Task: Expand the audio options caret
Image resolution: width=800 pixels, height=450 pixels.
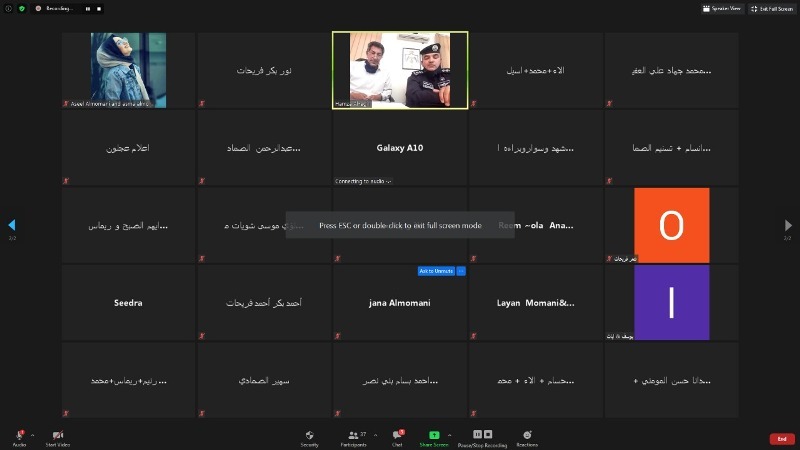Action: 33,435
